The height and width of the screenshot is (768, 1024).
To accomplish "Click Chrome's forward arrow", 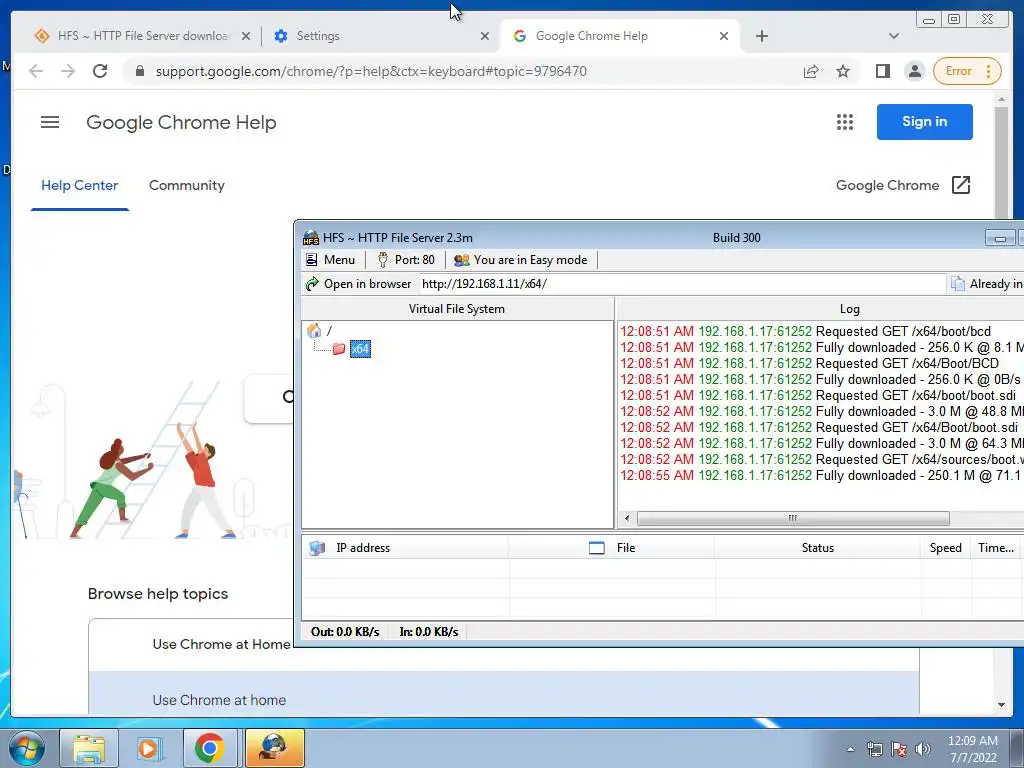I will point(68,71).
